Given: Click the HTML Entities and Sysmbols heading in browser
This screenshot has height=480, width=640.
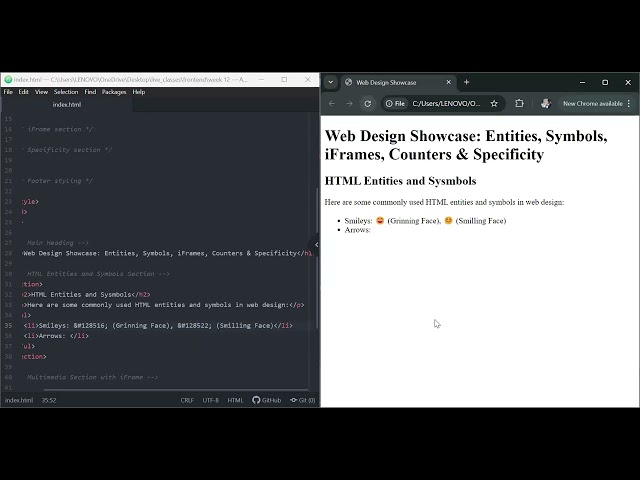Looking at the screenshot, I should coord(400,181).
